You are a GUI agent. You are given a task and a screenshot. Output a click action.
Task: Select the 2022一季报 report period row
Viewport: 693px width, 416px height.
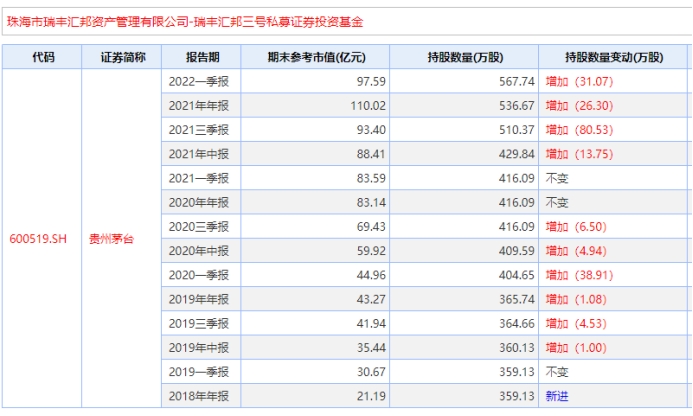point(200,81)
